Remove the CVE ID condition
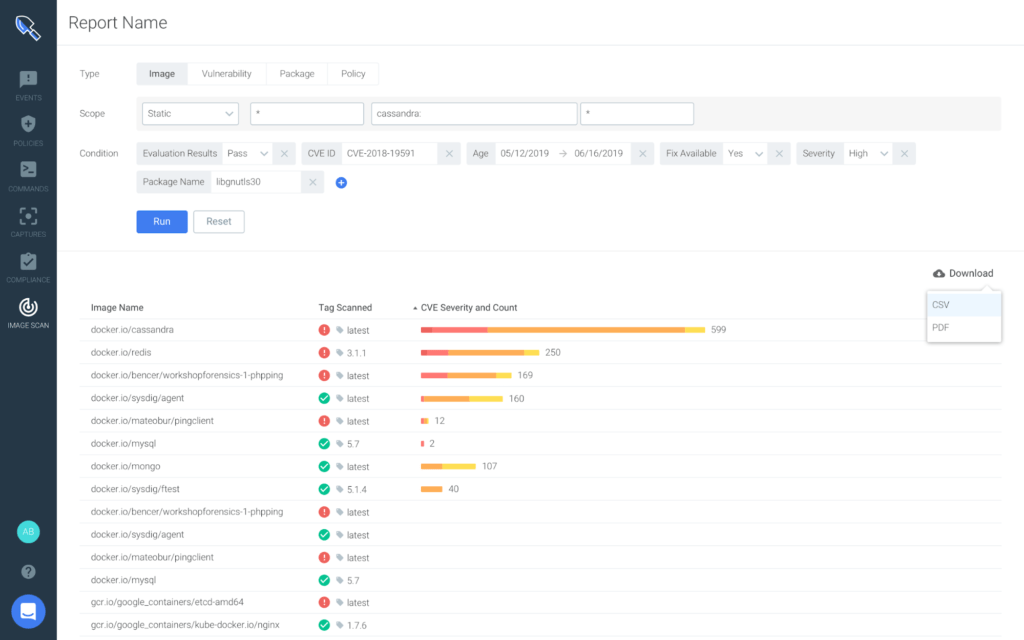The height and width of the screenshot is (640, 1024). (449, 154)
